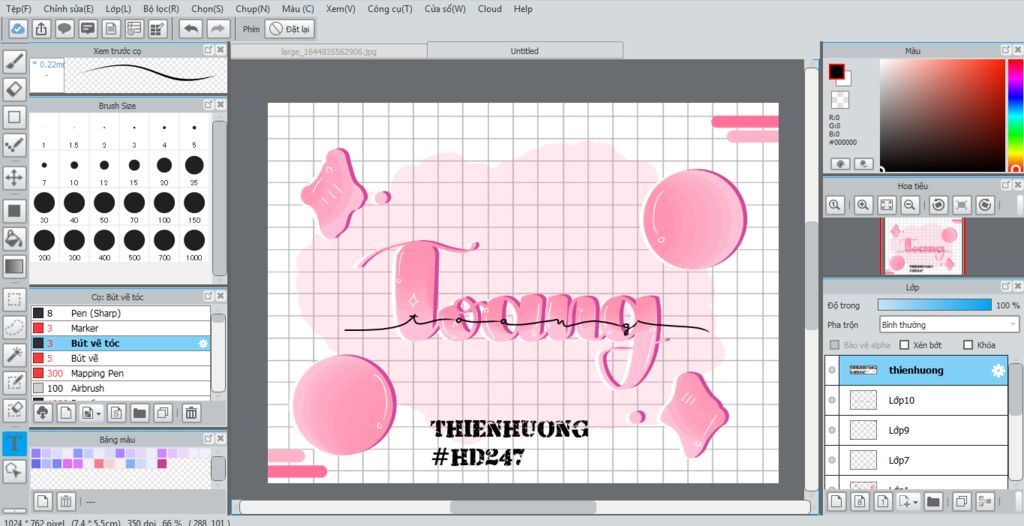The height and width of the screenshot is (526, 1024).
Task: Add a new layer
Action: coord(837,501)
